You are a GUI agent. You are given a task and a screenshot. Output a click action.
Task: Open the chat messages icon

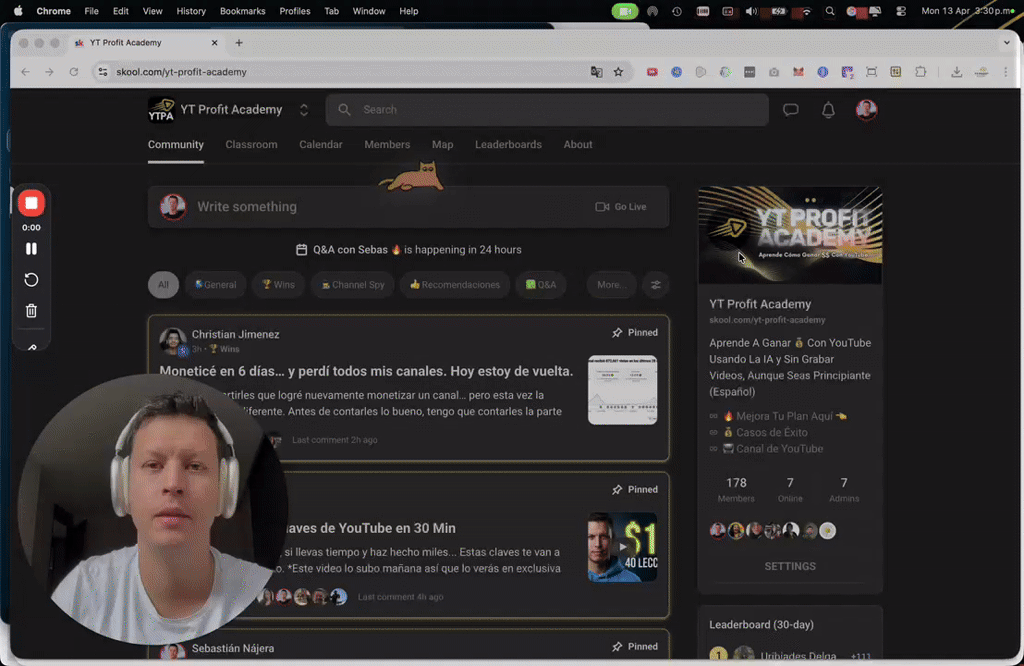tap(790, 110)
